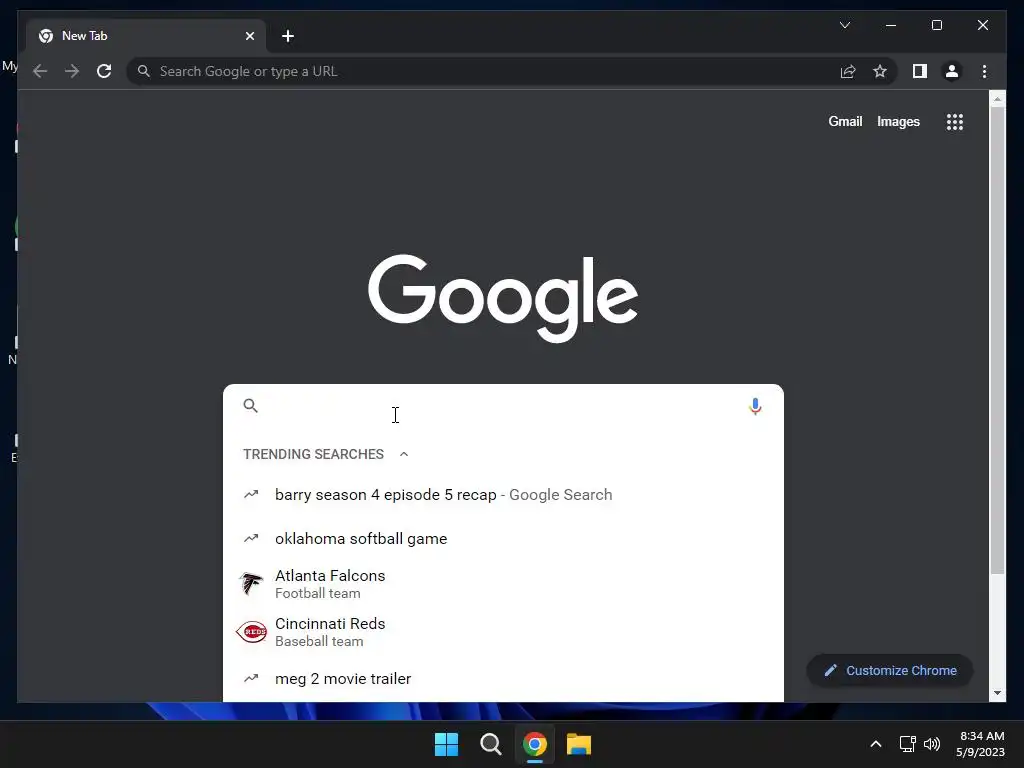Viewport: 1024px width, 768px height.
Task: Select meg 2 movie trailer suggestion
Action: coord(503,679)
